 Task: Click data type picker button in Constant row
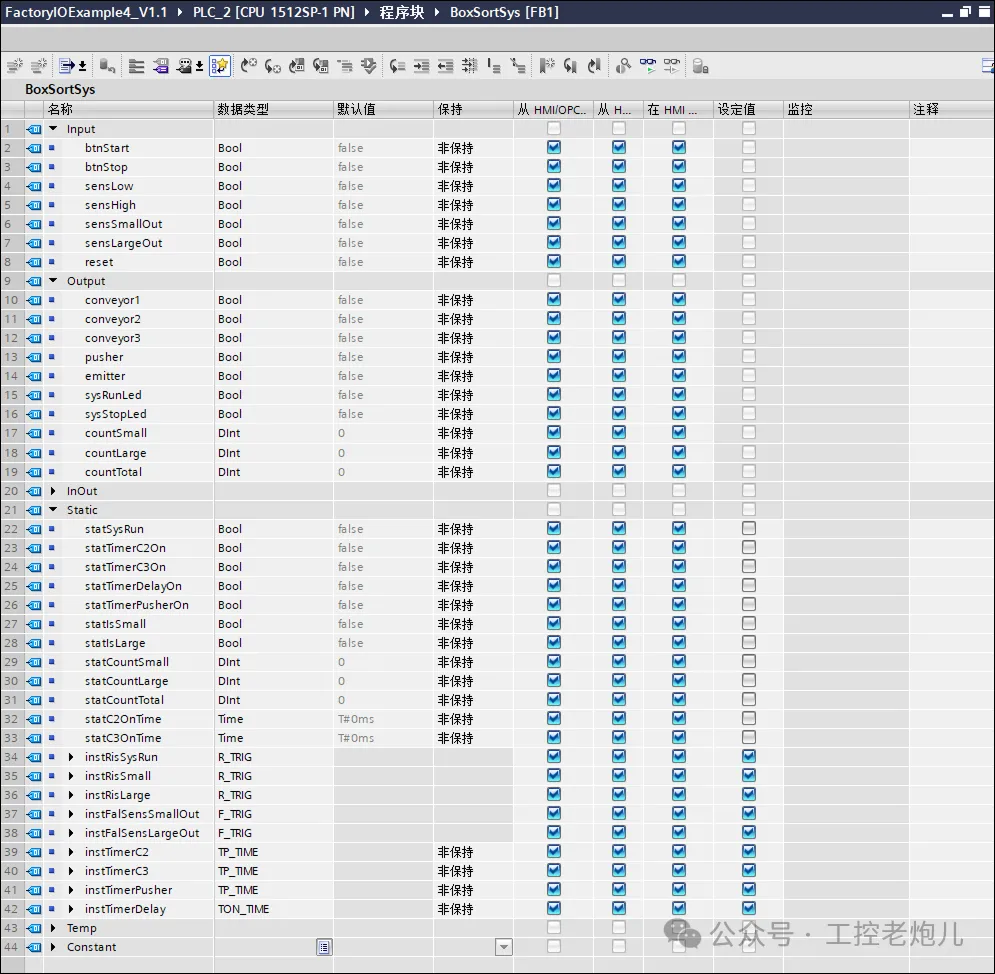(x=324, y=947)
